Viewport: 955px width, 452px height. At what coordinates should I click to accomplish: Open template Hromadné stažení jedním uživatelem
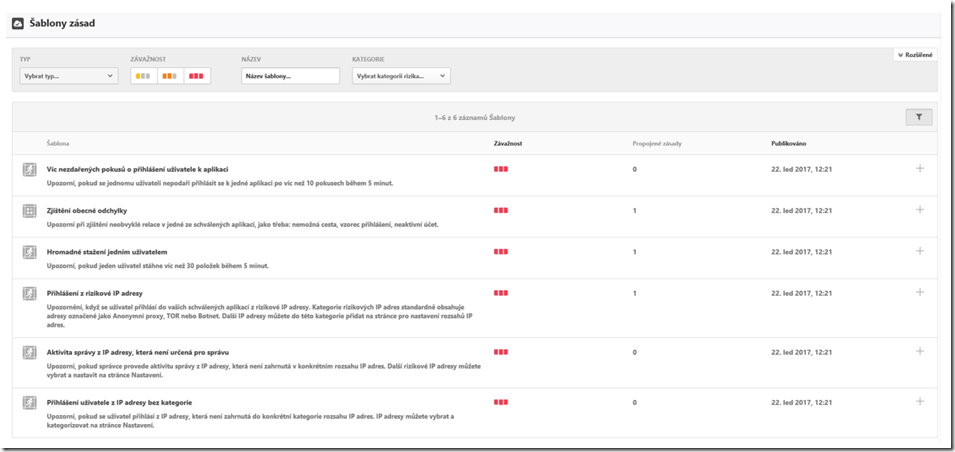click(x=107, y=252)
